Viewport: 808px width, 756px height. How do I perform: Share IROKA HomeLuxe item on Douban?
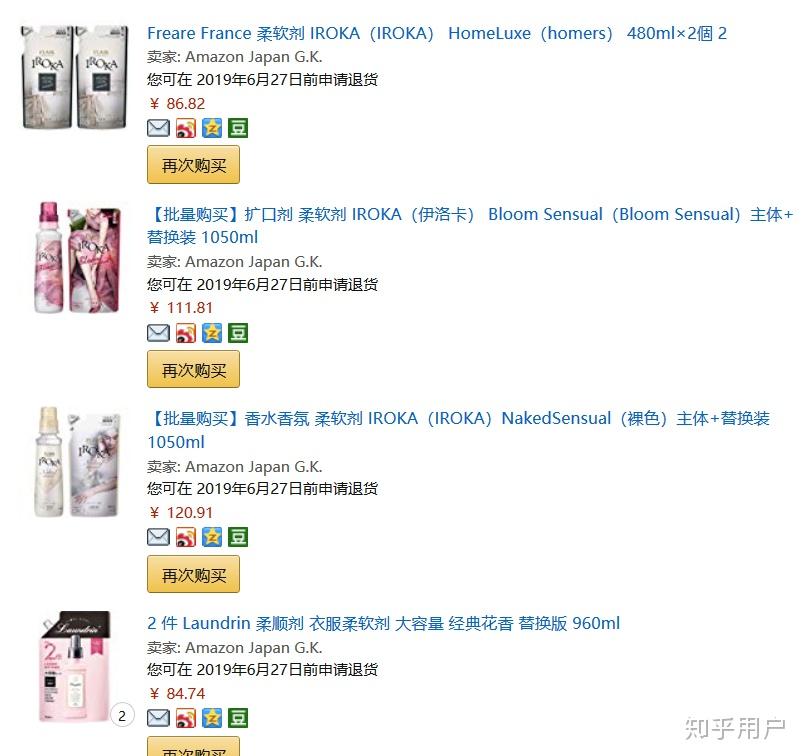tap(238, 128)
